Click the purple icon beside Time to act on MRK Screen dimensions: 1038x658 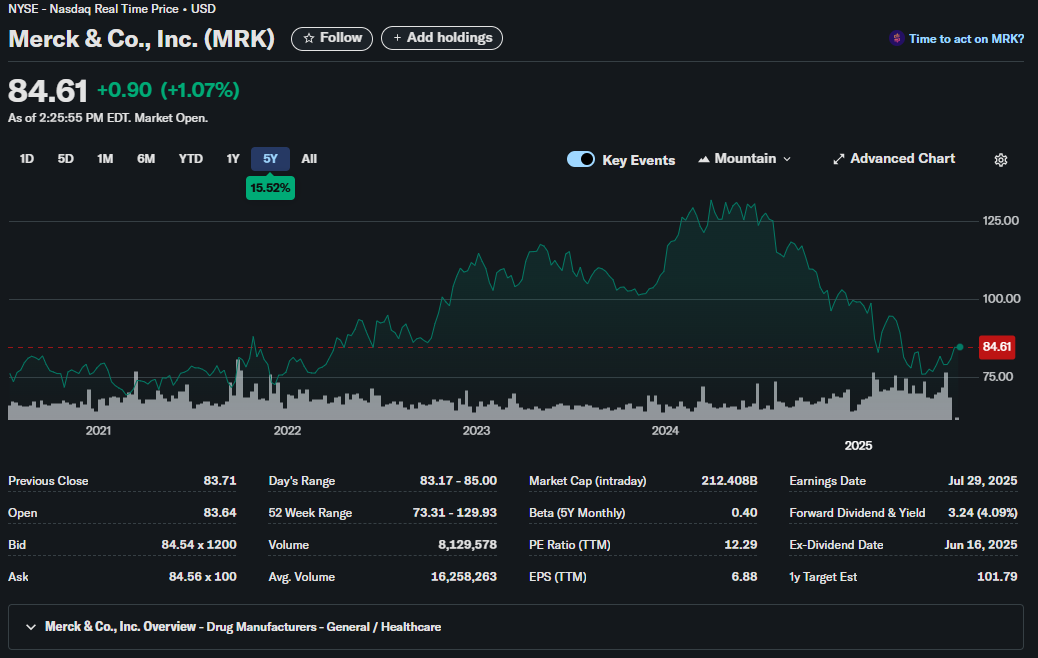[x=896, y=38]
